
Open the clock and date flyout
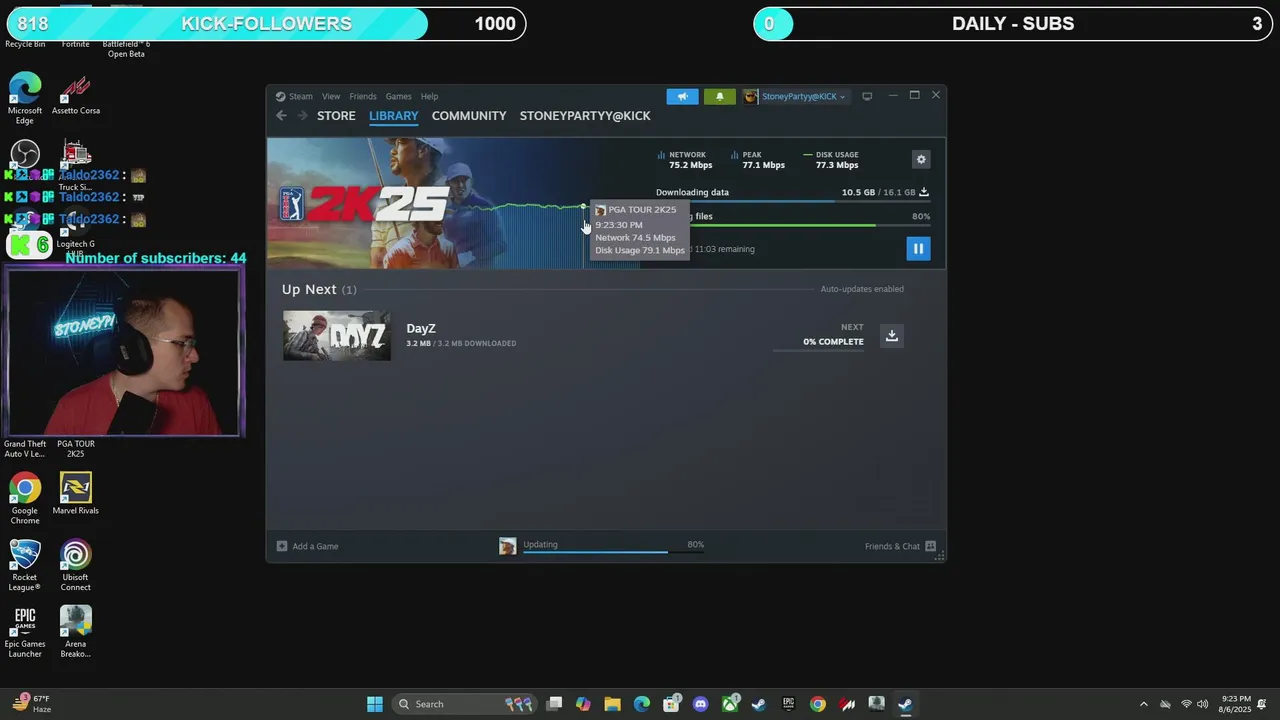click(1234, 704)
